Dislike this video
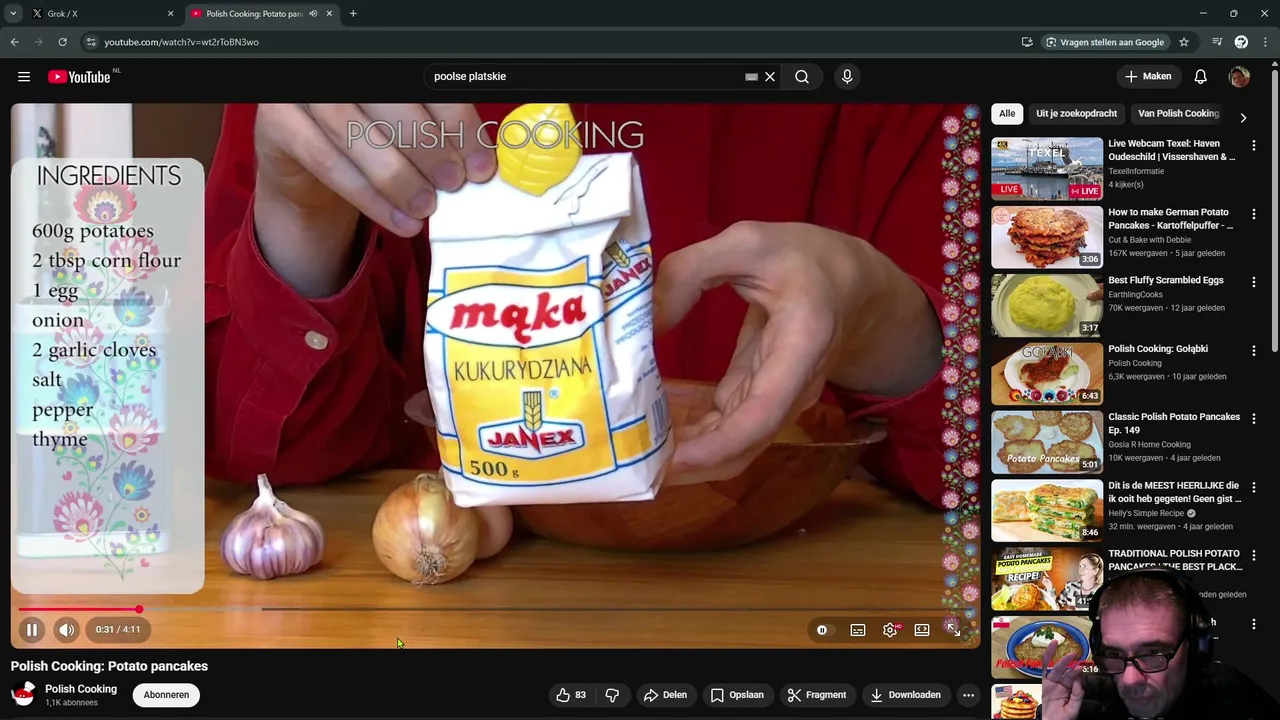Viewport: 1280px width, 720px height. [612, 695]
